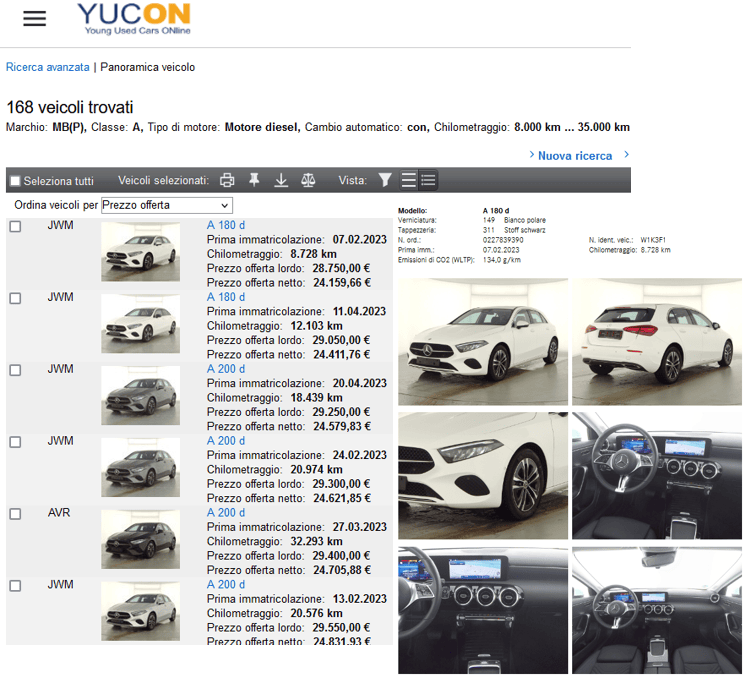
Task: Select the A 180 d 8.728 km checkbox
Action: pos(15,226)
